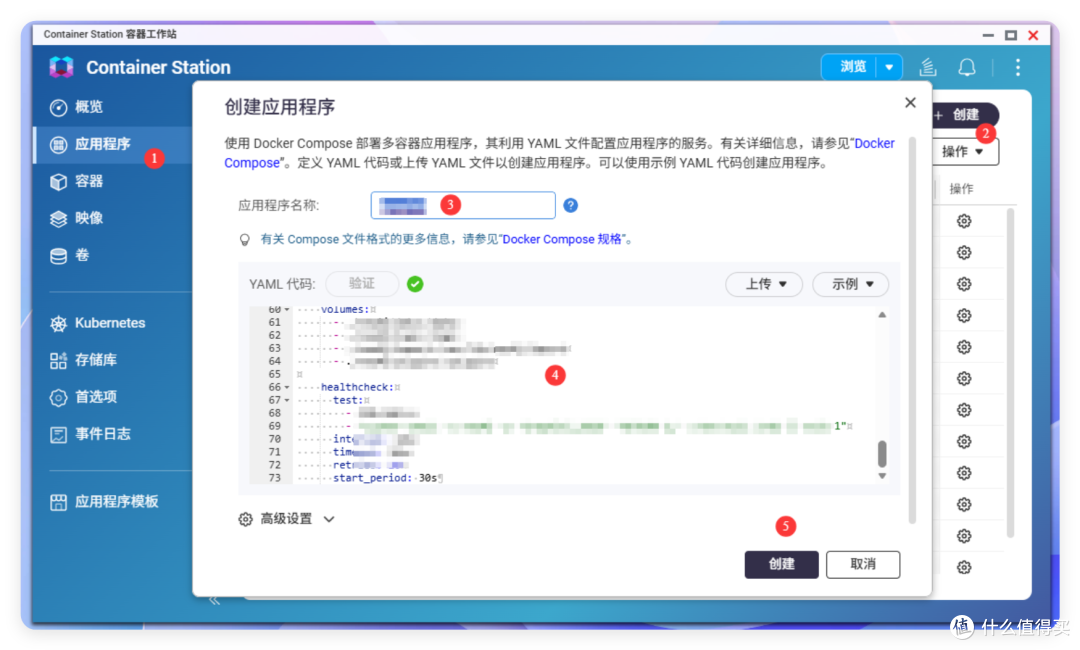Collapse the volumes fold arrow at line 60
Viewport: 1080px width, 650px height.
pyautogui.click(x=287, y=310)
